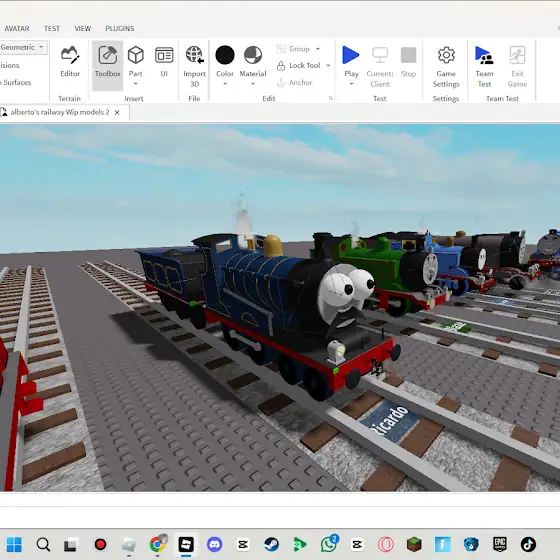Switch to the VIEW ribbon tab
560x560 pixels.
pos(82,29)
